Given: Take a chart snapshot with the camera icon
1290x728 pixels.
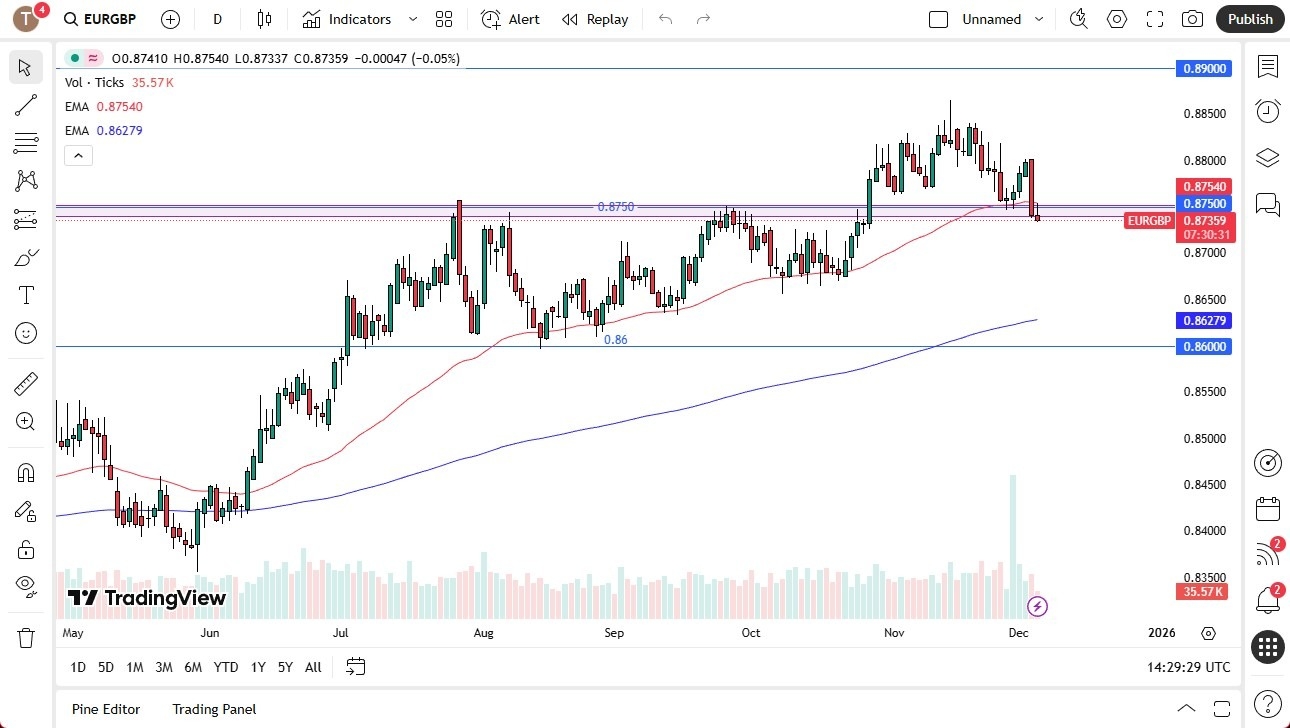Looking at the screenshot, I should 1193,19.
